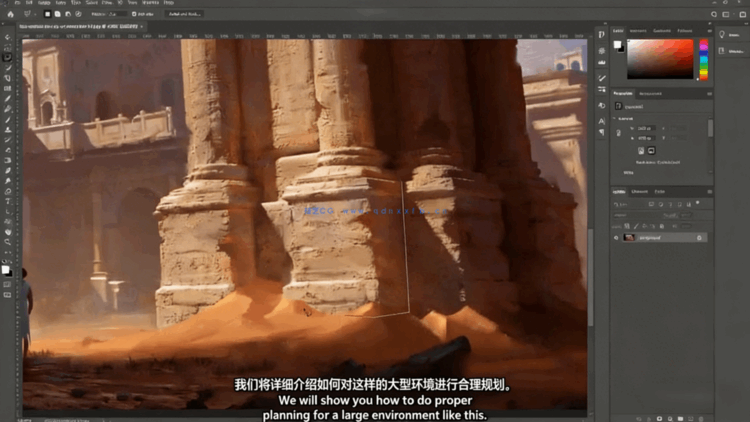Viewport: 750px width, 422px height.
Task: Toggle the Anti-alias checkbox
Action: tap(134, 14)
